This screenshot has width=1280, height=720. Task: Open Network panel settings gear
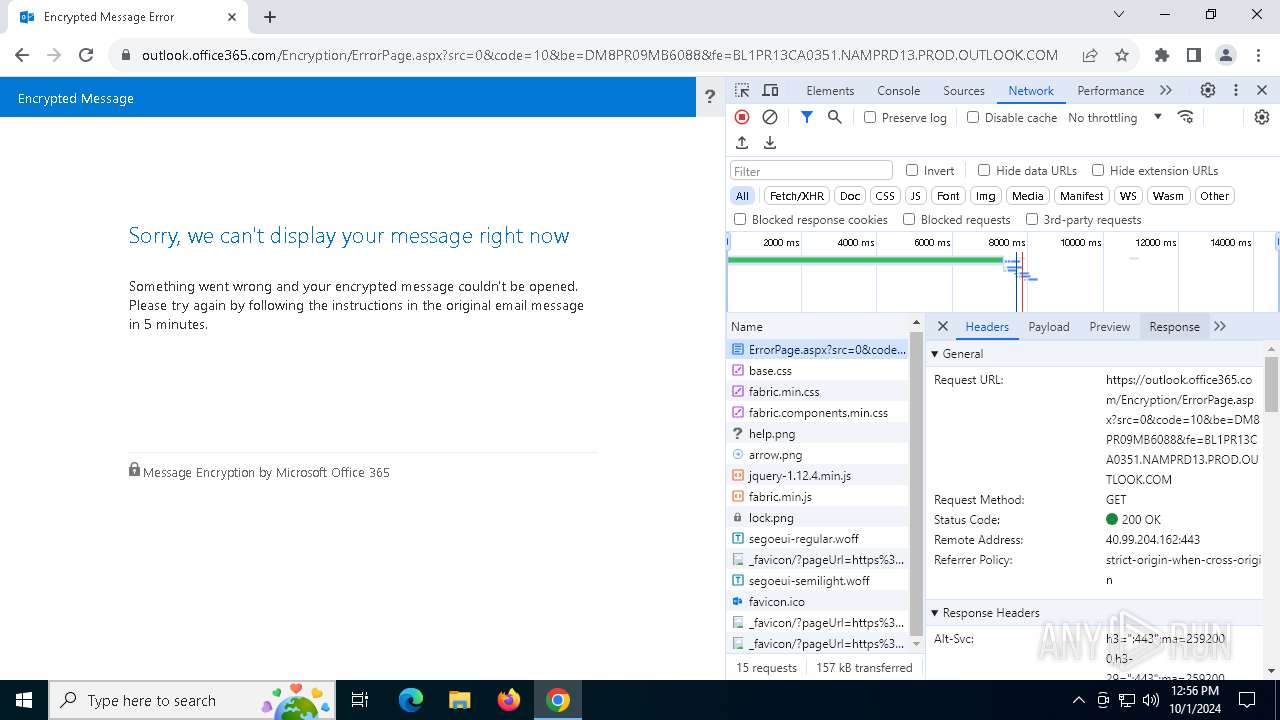pyautogui.click(x=1262, y=117)
